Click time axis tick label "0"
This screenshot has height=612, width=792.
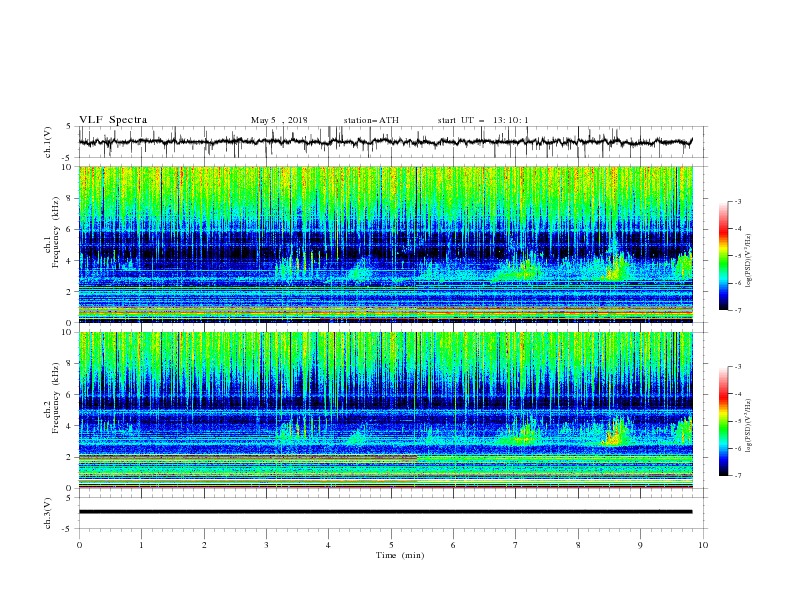pos(79,545)
